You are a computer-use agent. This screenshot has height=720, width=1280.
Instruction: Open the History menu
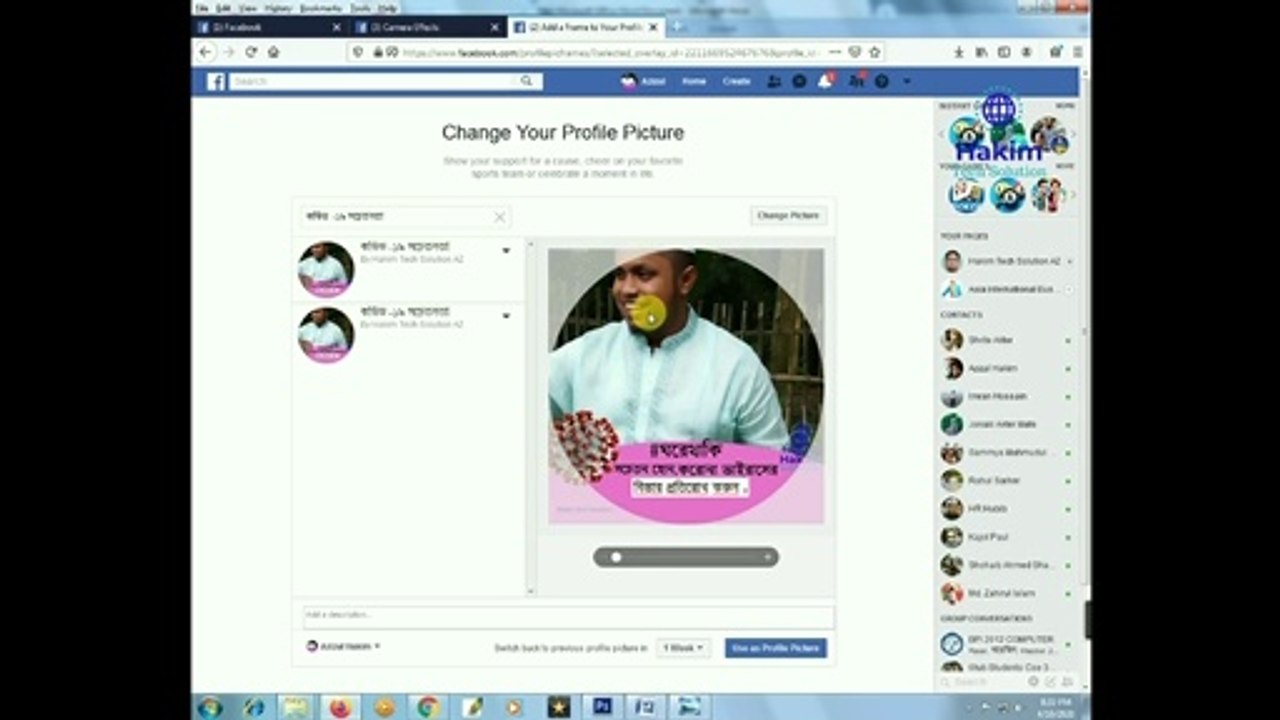click(278, 8)
